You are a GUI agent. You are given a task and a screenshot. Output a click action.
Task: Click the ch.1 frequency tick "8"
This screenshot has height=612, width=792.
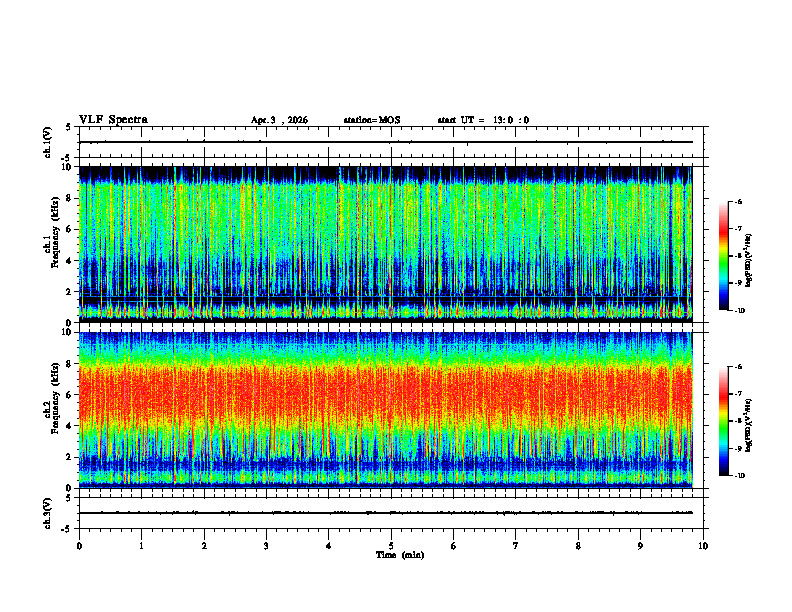pos(70,198)
